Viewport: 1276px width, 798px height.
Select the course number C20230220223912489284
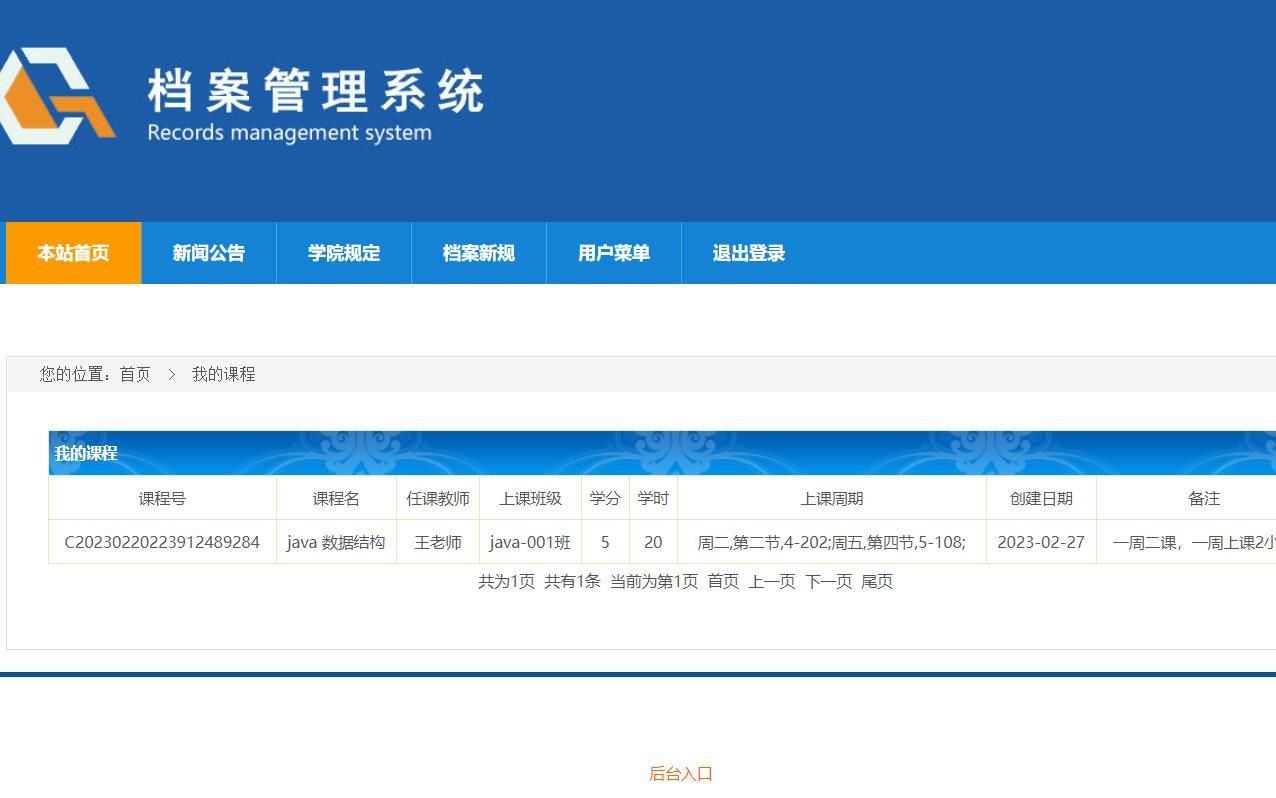[162, 541]
